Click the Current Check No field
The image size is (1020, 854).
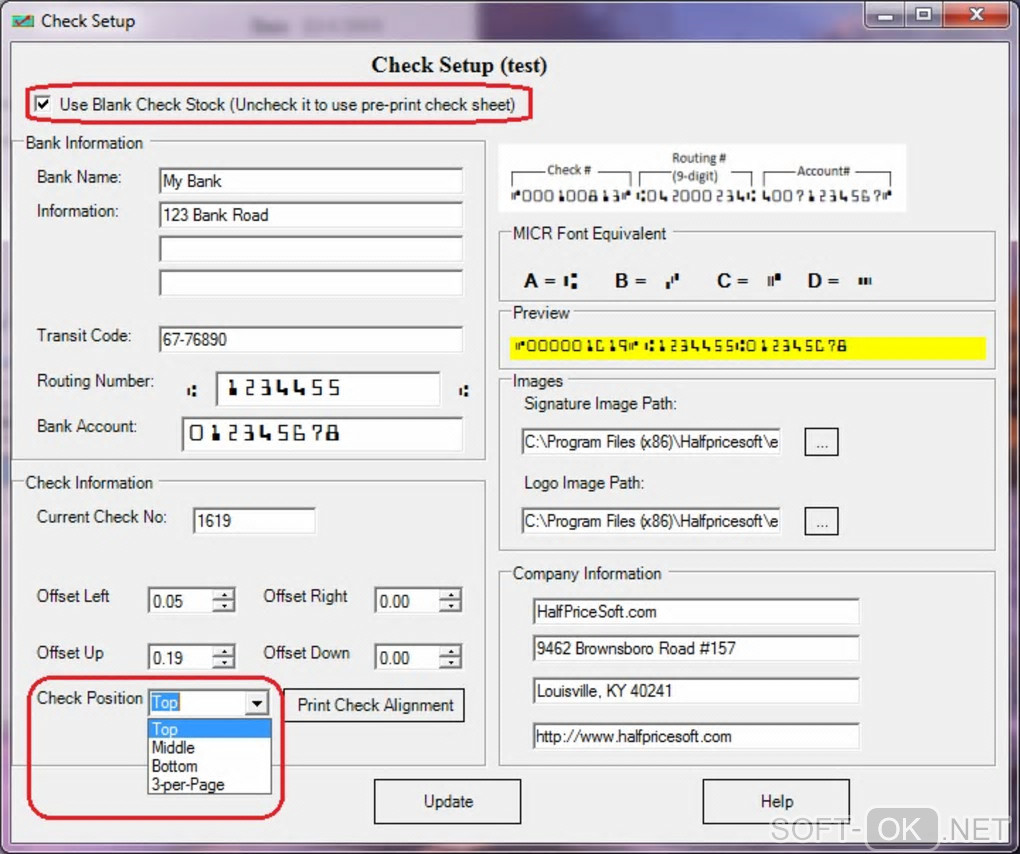coord(254,520)
